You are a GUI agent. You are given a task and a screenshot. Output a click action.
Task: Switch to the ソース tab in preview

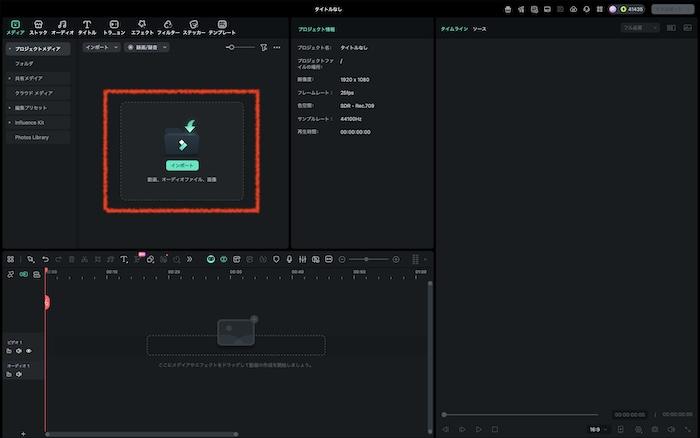point(480,29)
